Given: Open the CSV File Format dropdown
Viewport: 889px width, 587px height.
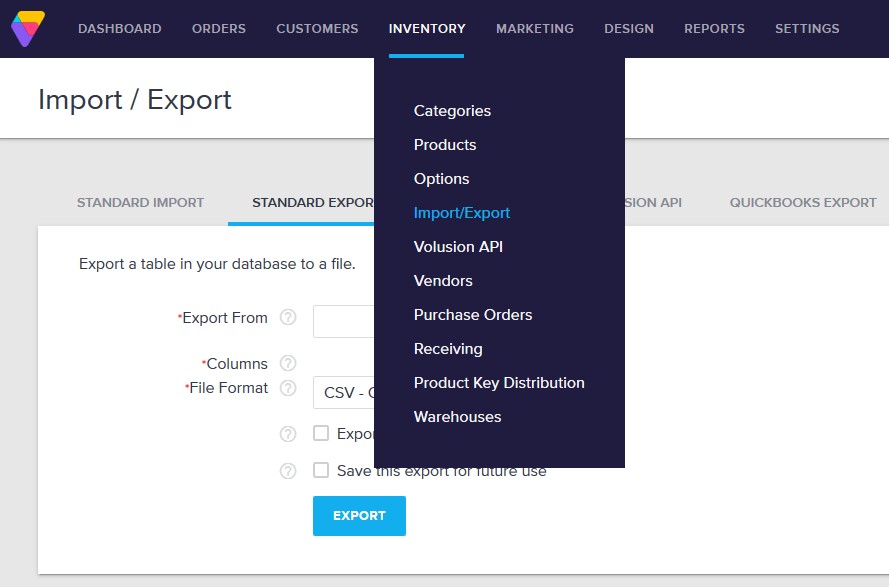Looking at the screenshot, I should click(x=345, y=392).
